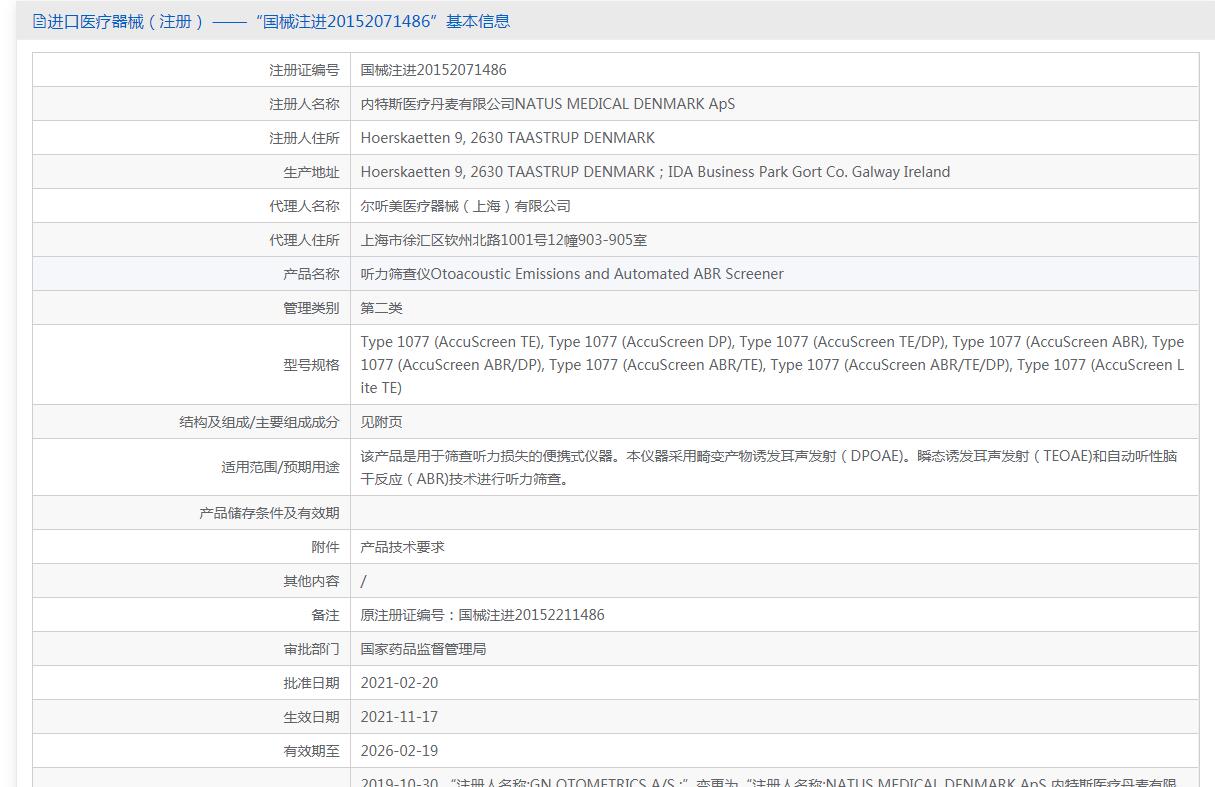Click the 有效期至 label
Screen dimensions: 1215x787
(311, 751)
